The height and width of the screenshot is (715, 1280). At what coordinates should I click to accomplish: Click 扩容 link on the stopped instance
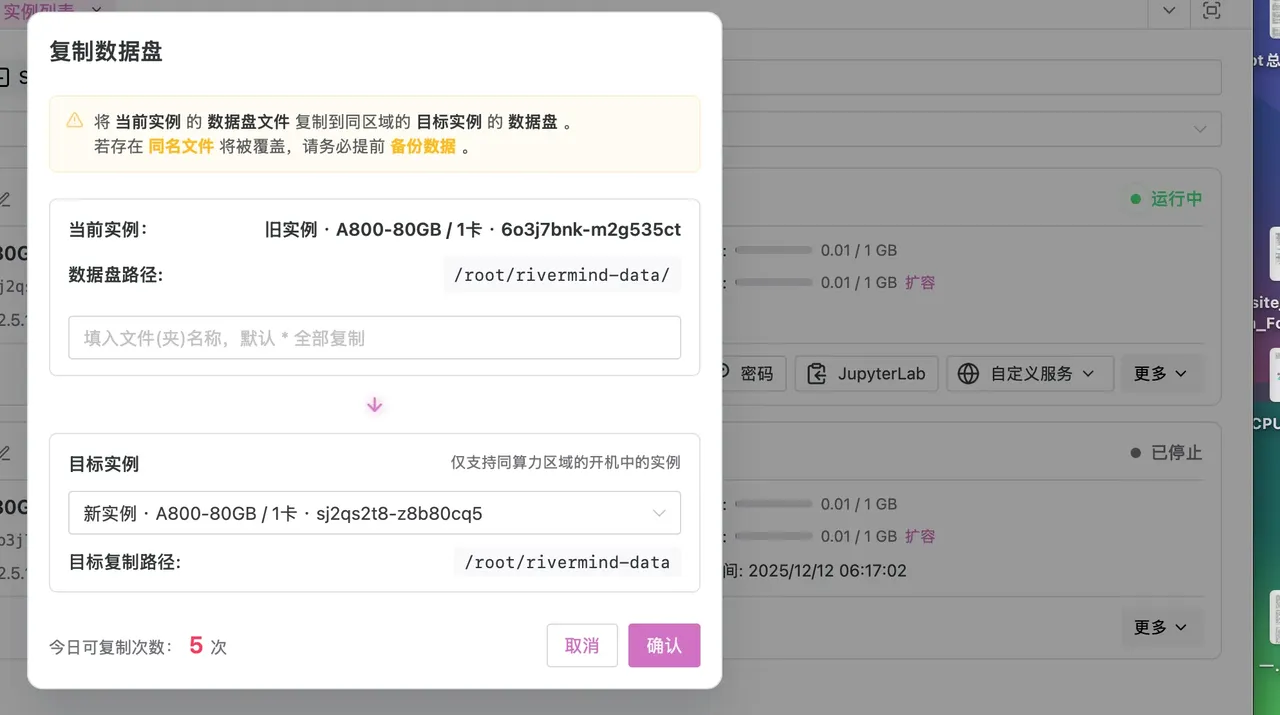click(x=920, y=536)
